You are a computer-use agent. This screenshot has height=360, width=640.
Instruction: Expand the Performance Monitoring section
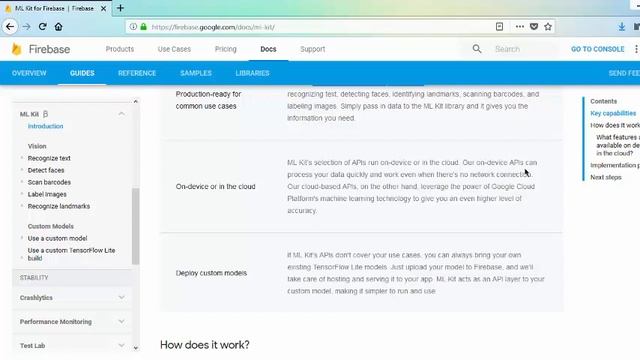(x=122, y=322)
